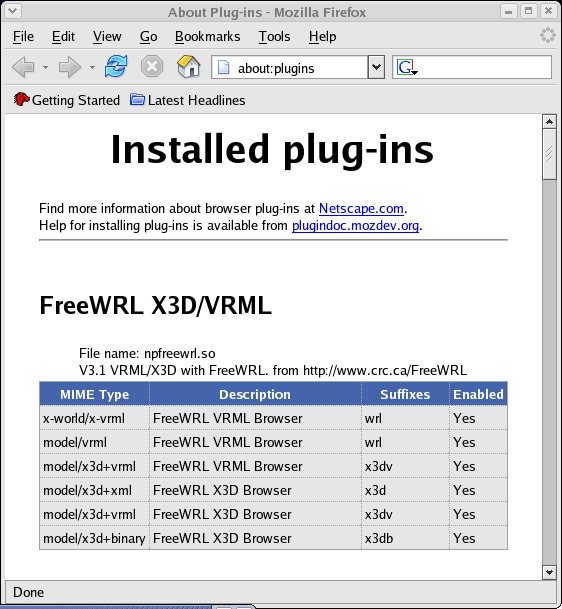Open the Forward history dropdown arrow
Screen dimensions: 562x609
[92, 67]
